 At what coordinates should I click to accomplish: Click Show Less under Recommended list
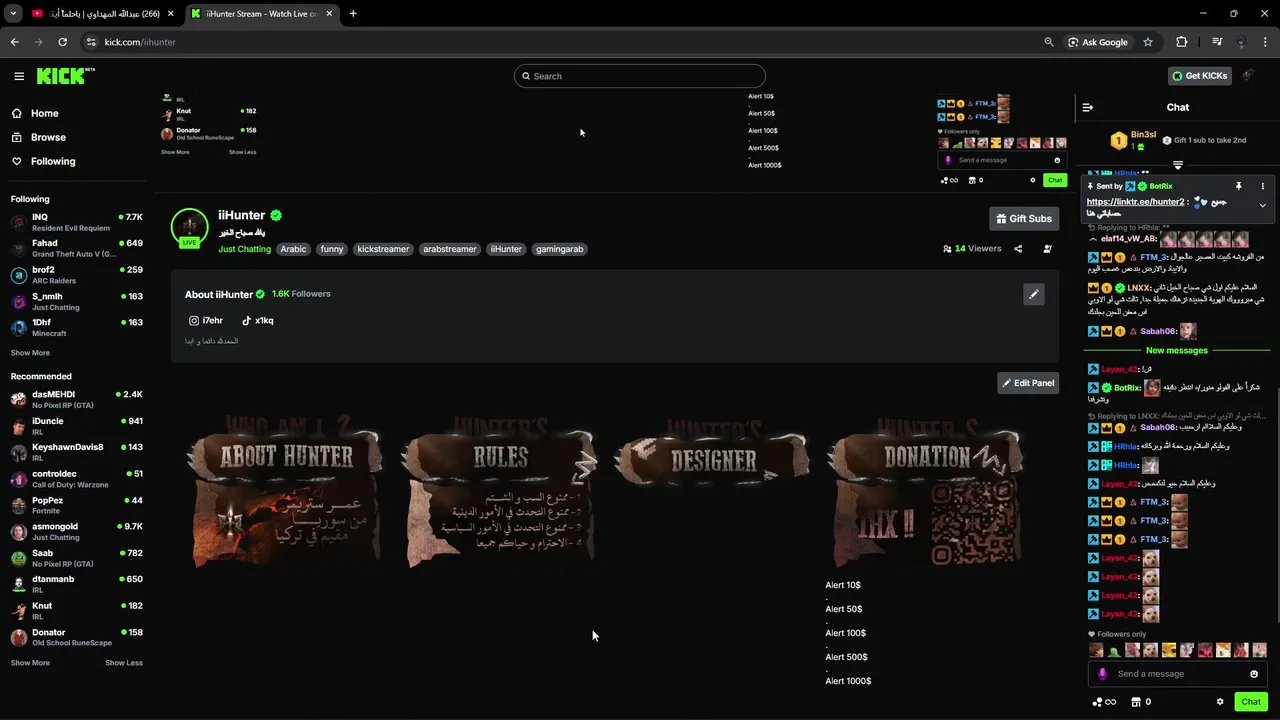(124, 663)
